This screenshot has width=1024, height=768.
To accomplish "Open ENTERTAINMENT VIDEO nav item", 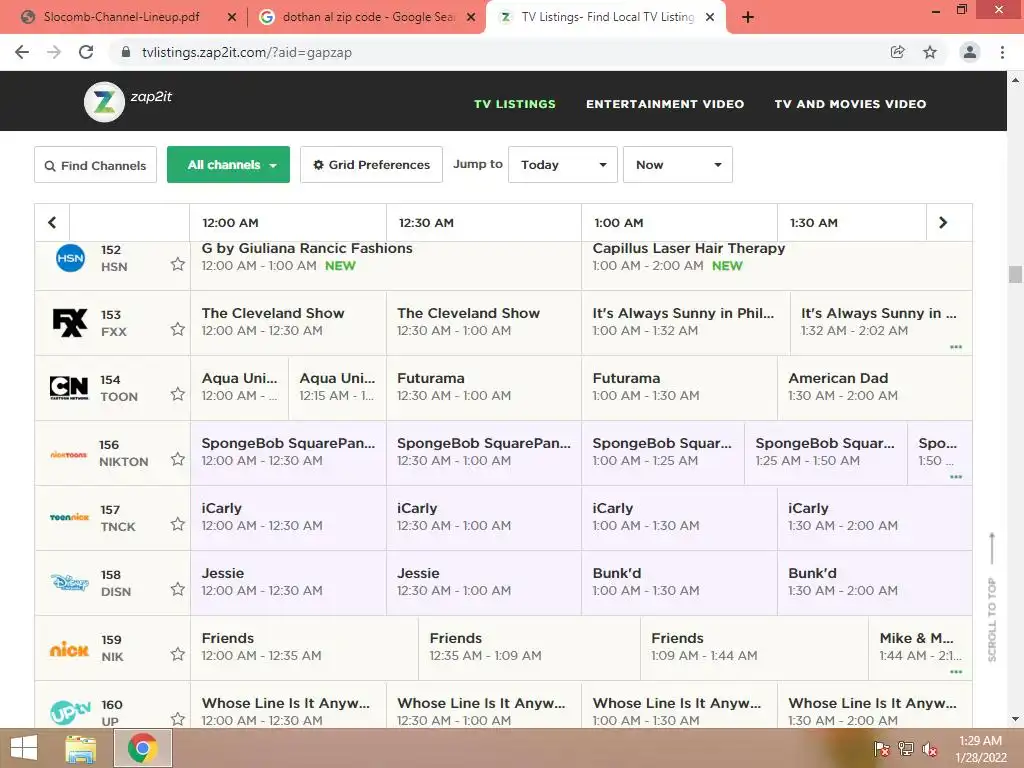I will click(665, 104).
